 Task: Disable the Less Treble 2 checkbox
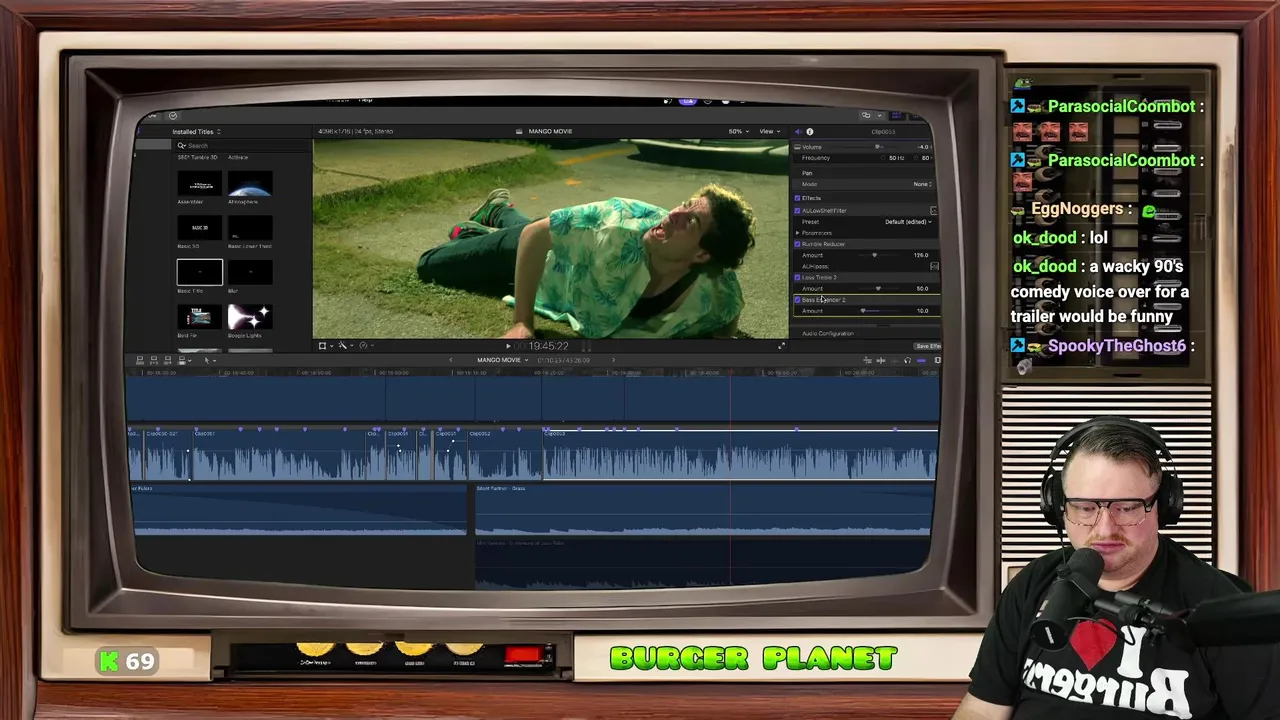797,277
